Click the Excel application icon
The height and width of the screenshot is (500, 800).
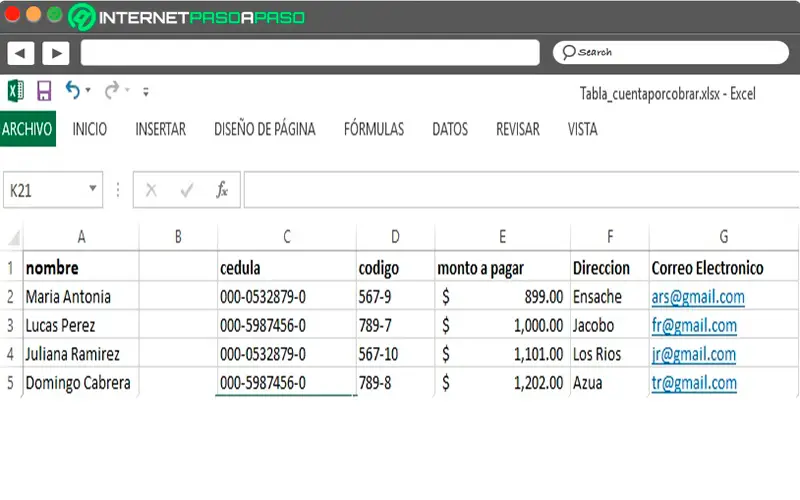tap(16, 91)
